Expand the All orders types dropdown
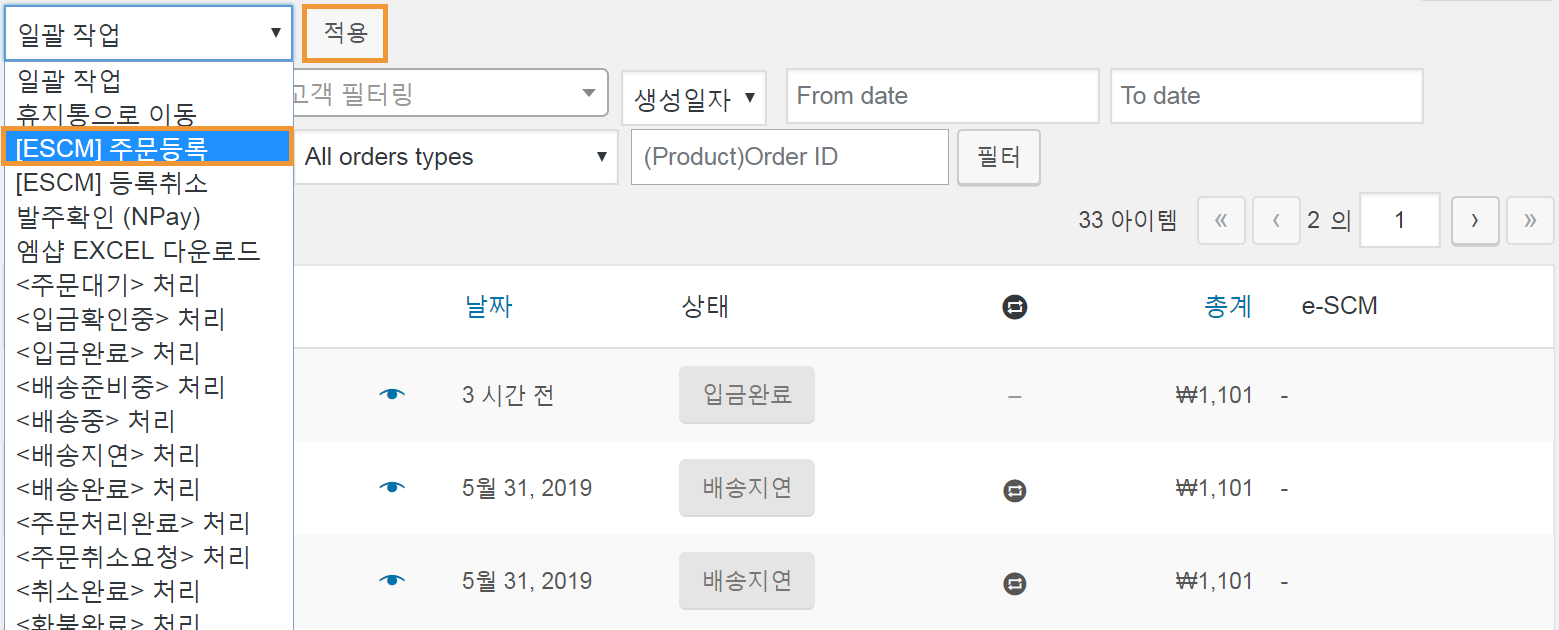This screenshot has width=1559, height=630. (455, 156)
